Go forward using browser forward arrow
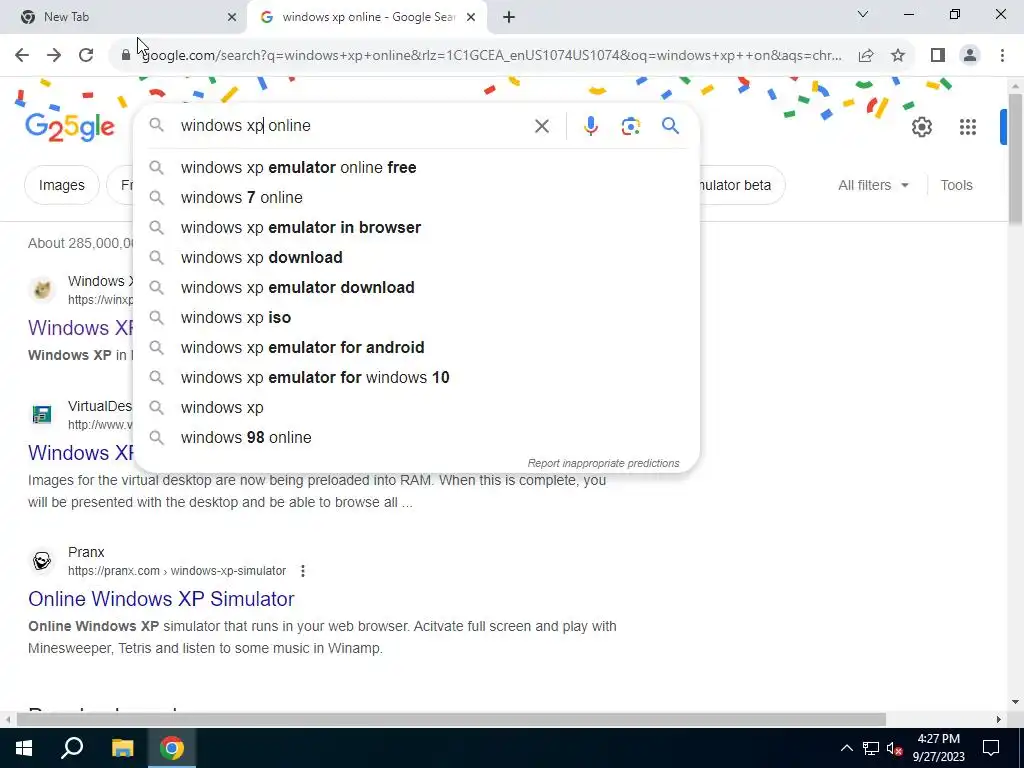Image resolution: width=1024 pixels, height=768 pixels. [x=54, y=55]
